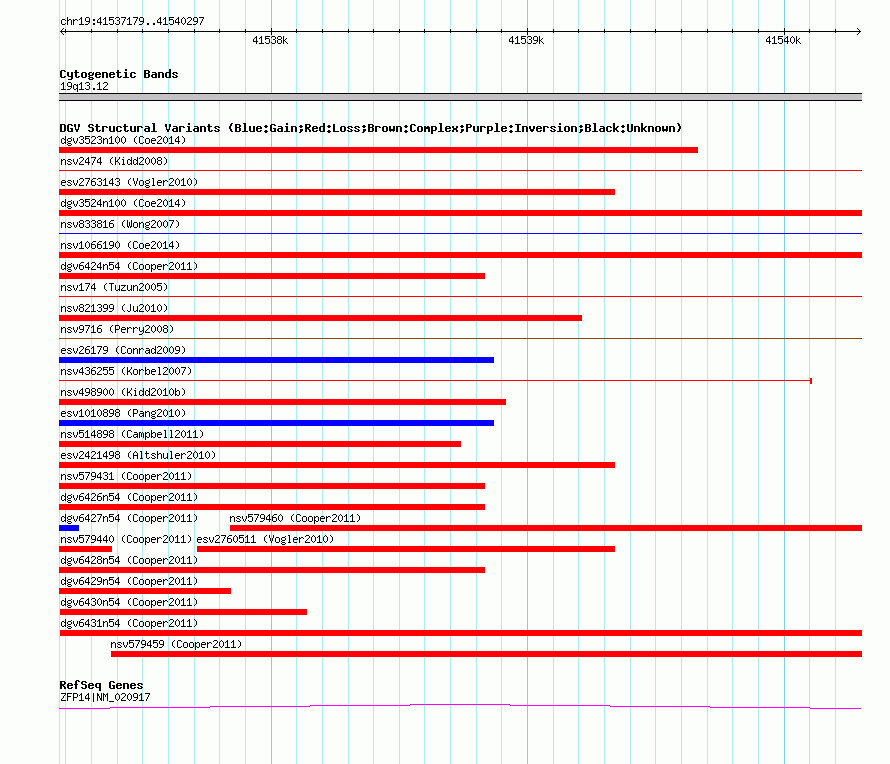Click the 19q13.12 band label
Screen dimensions: 890x764
pyautogui.click(x=84, y=86)
